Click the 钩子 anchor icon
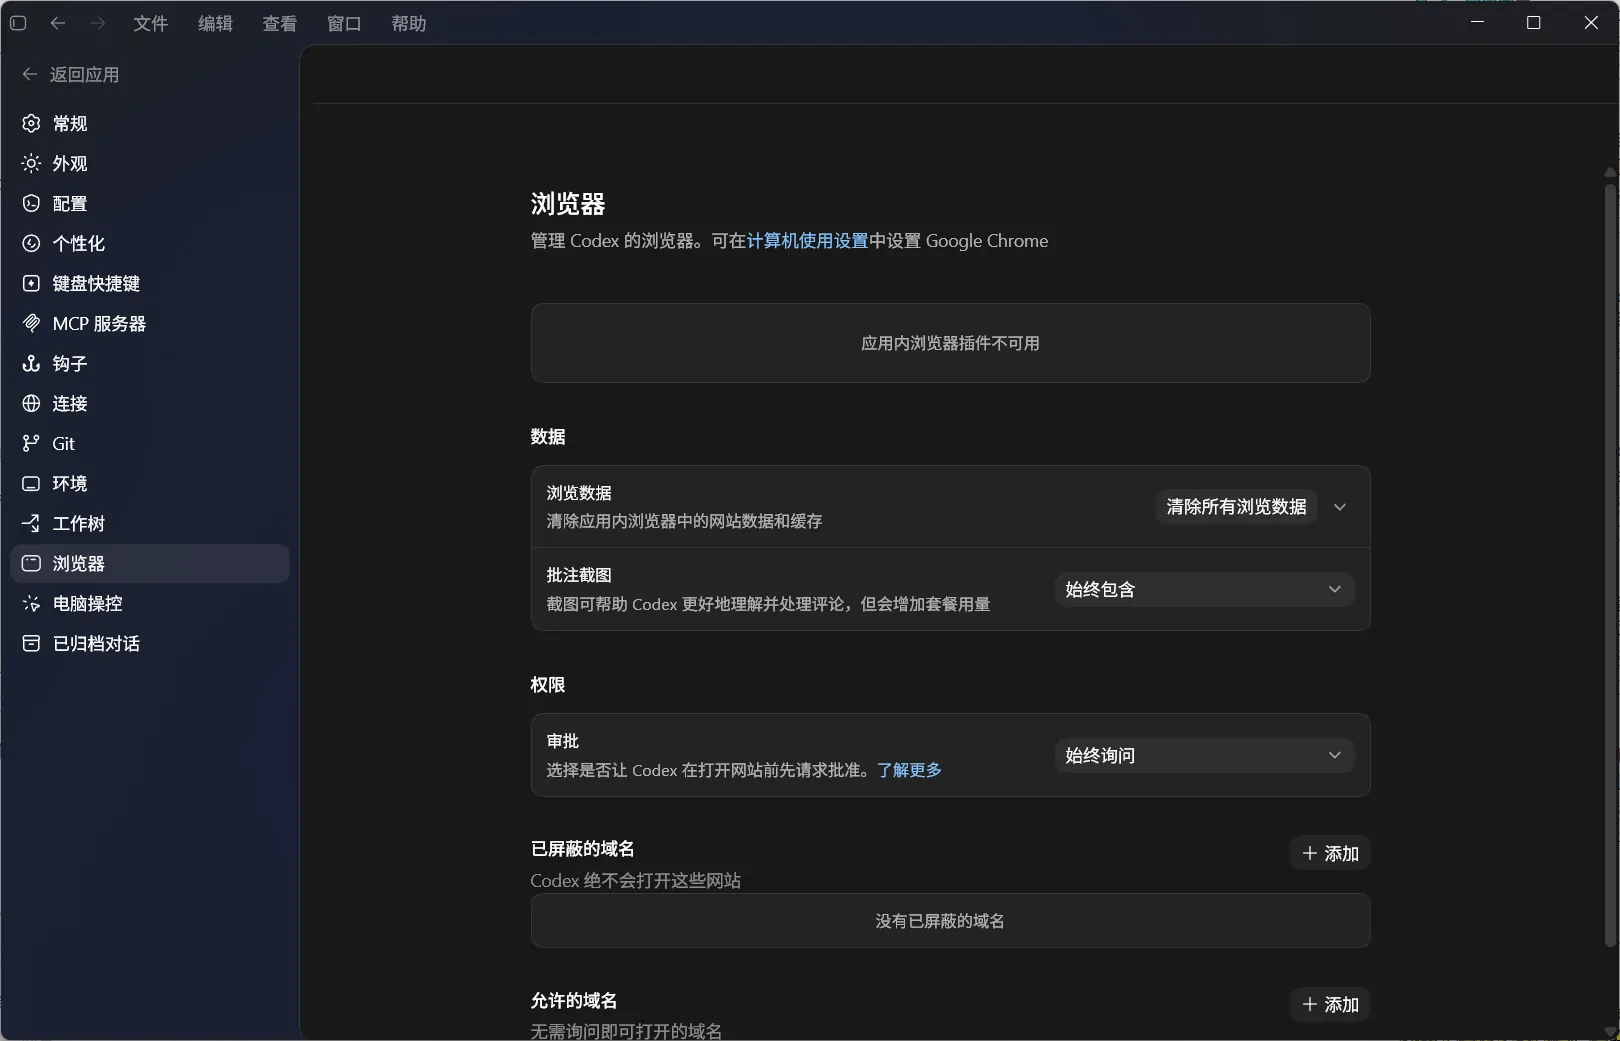 coord(31,363)
